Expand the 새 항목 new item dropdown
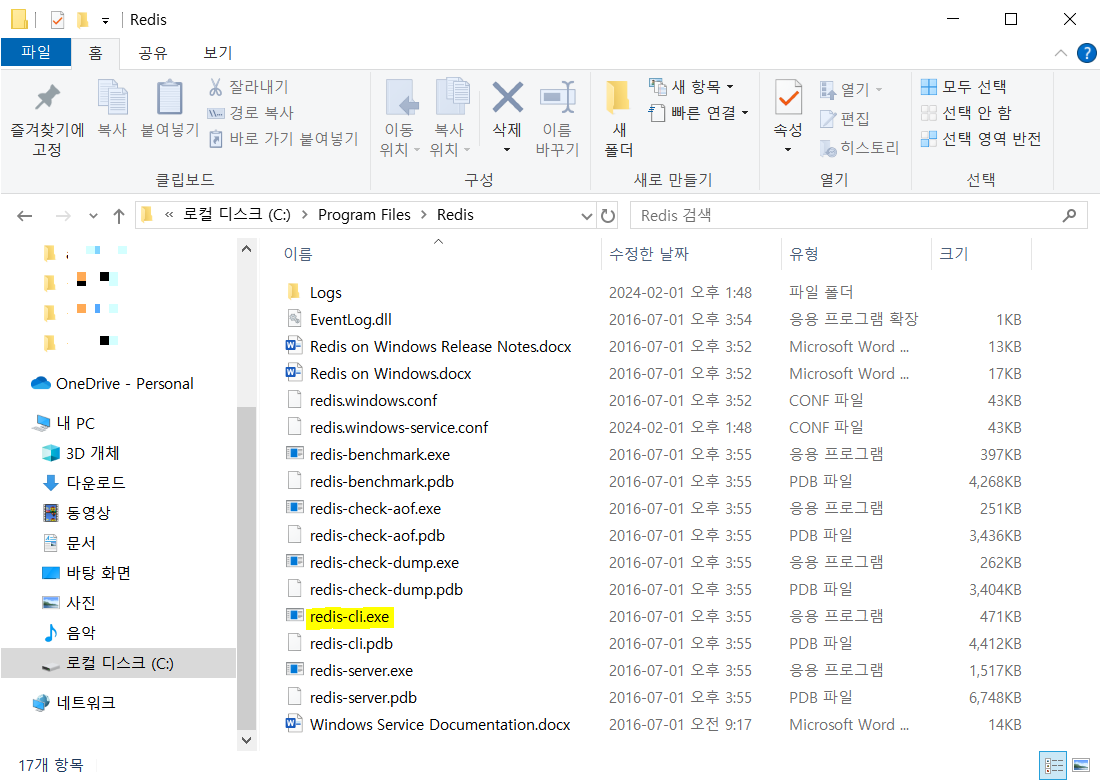 tap(692, 86)
